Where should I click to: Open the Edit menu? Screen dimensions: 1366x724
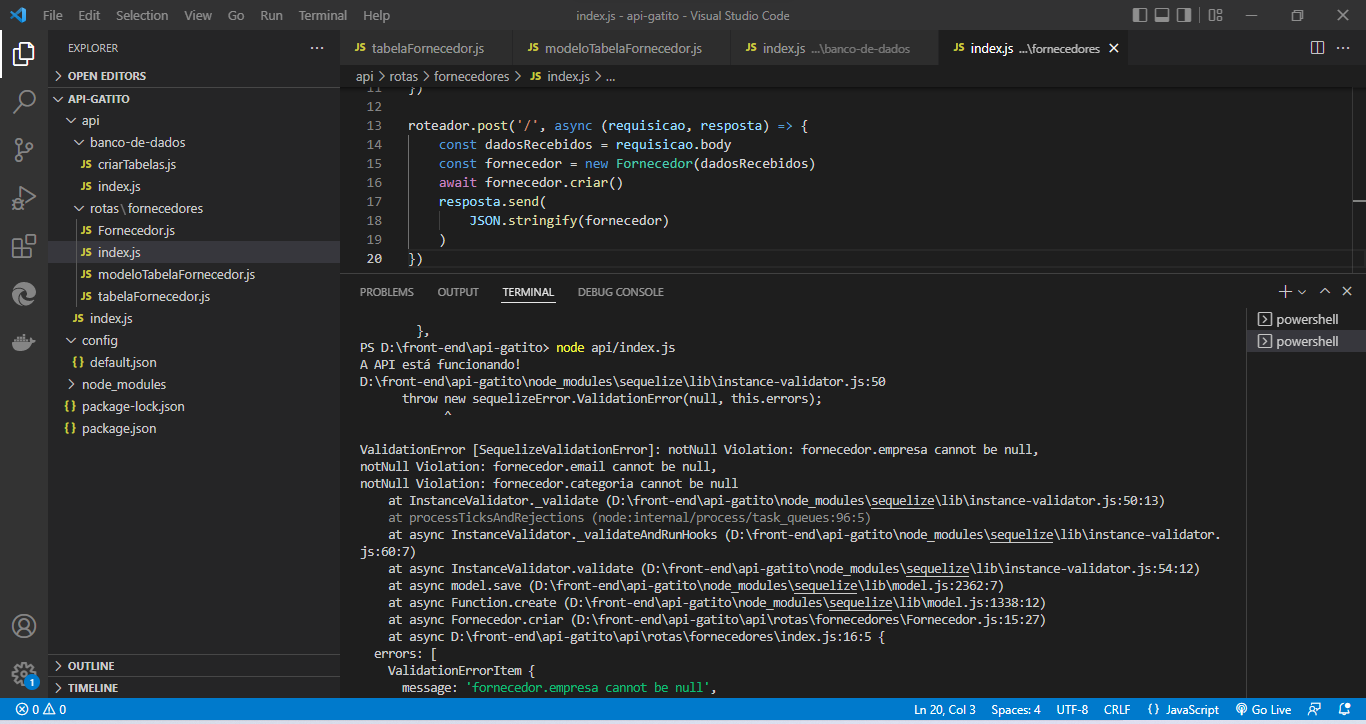89,16
